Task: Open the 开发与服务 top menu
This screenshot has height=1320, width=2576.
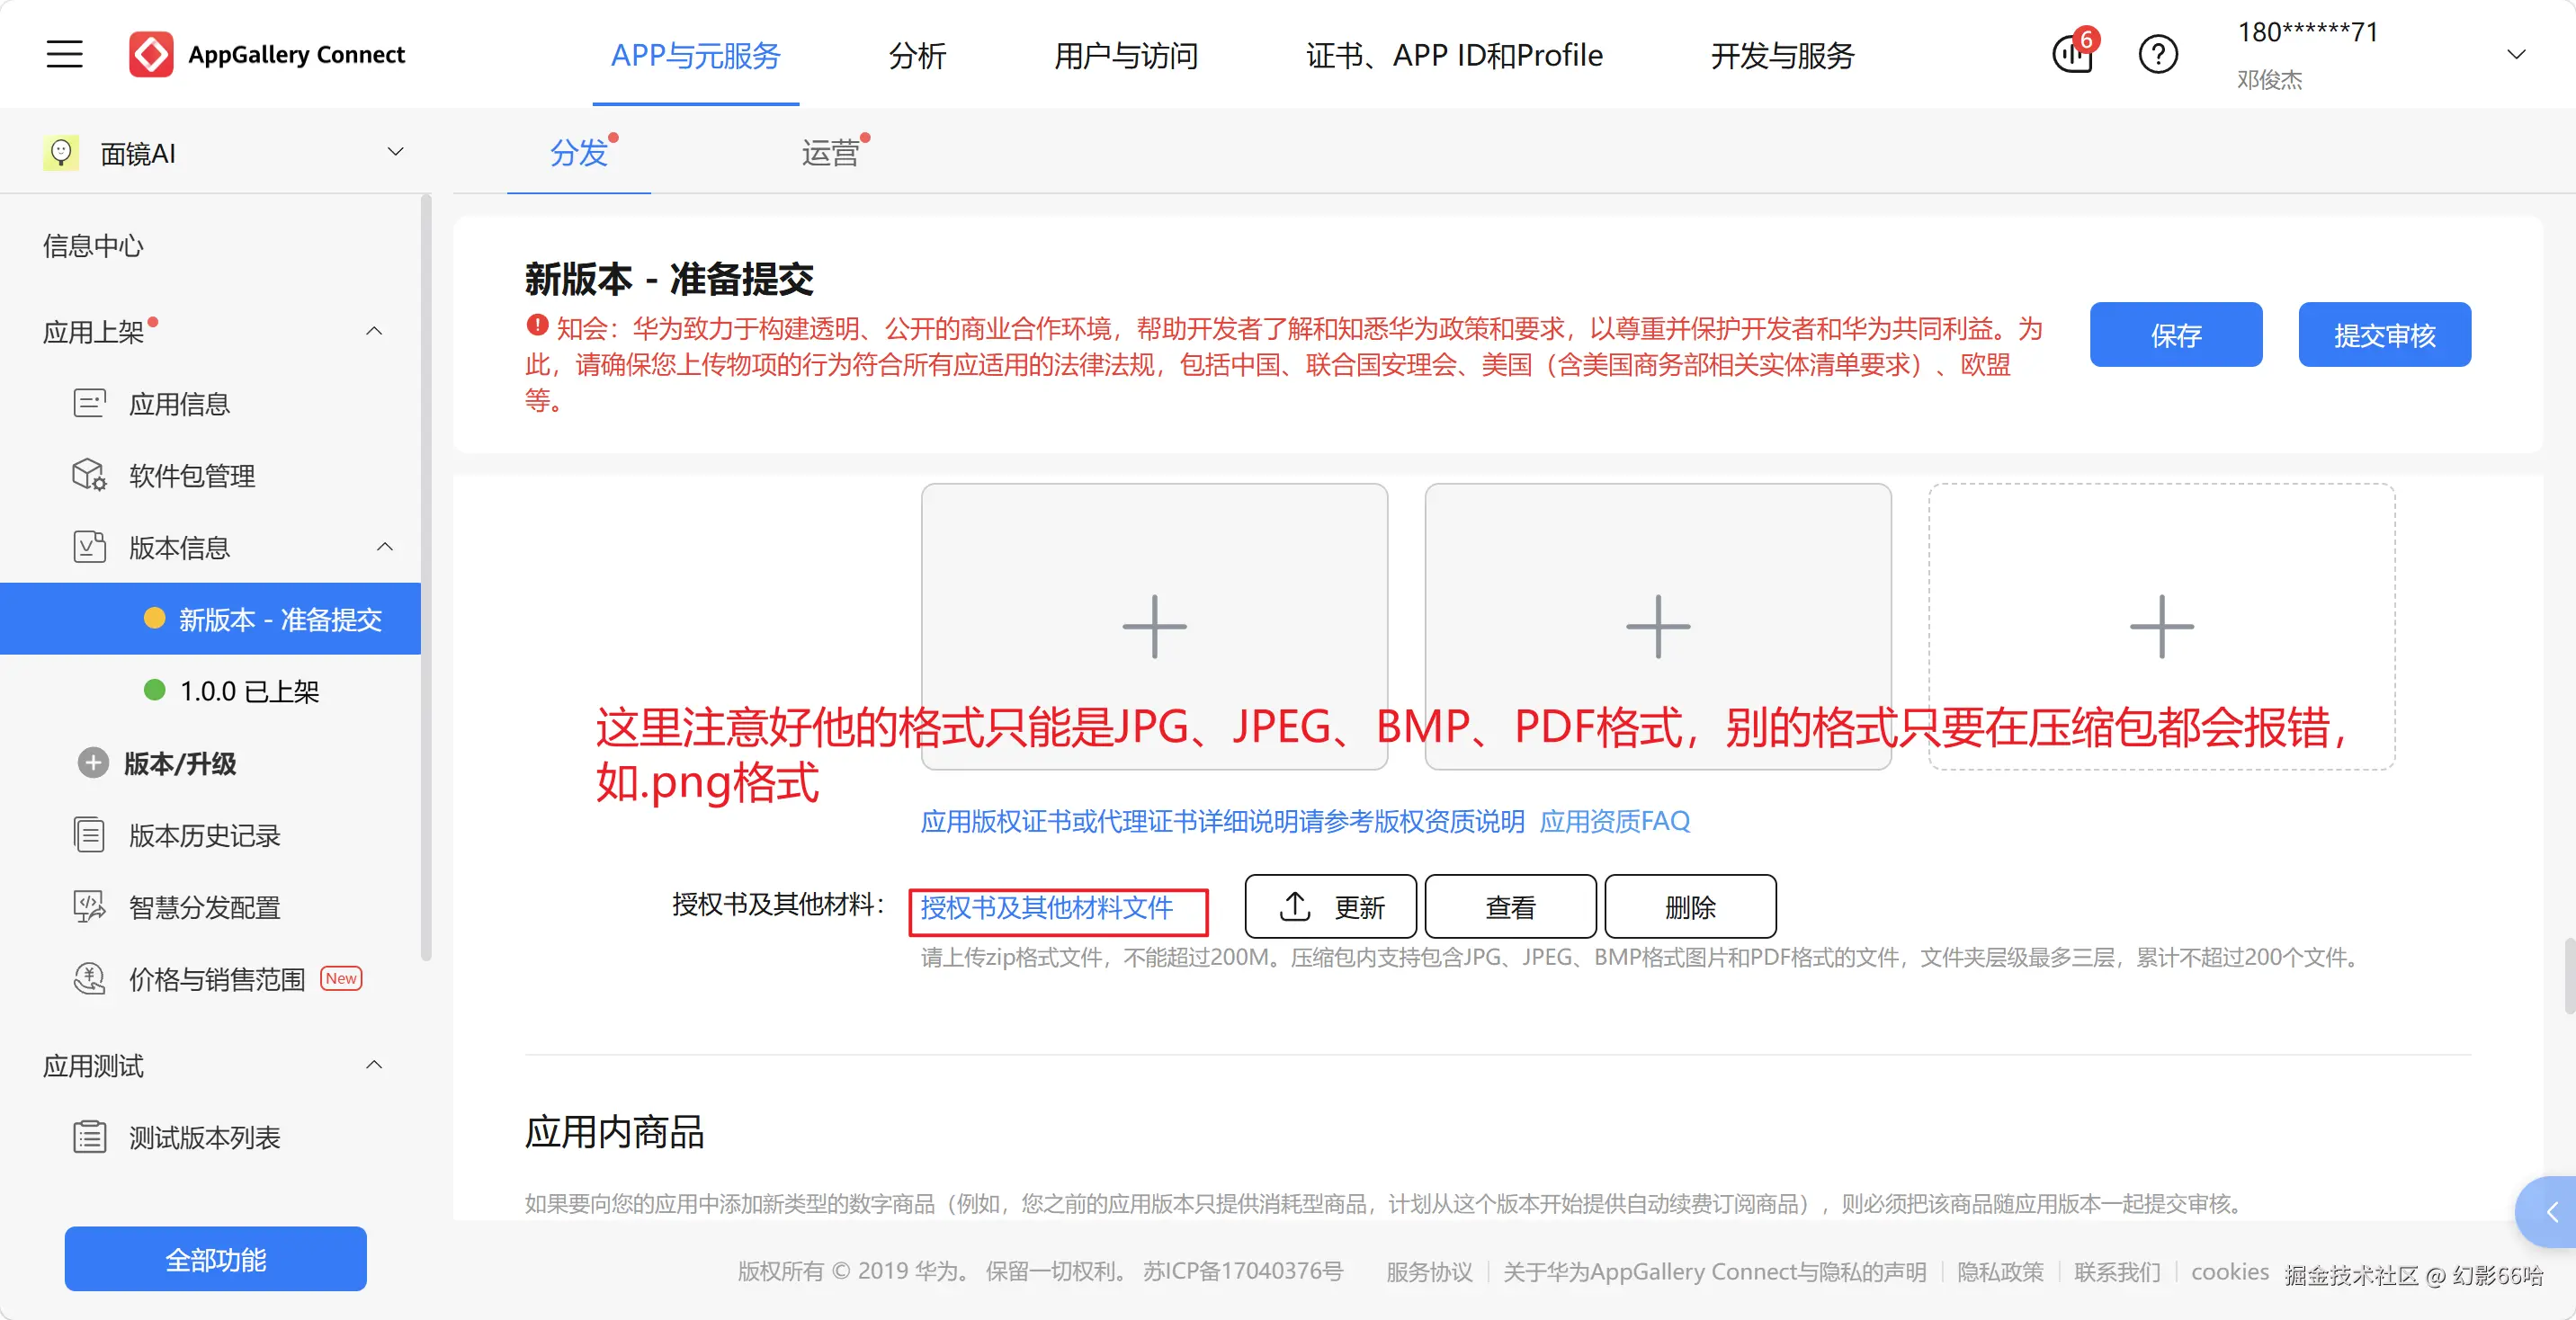Action: [1782, 56]
